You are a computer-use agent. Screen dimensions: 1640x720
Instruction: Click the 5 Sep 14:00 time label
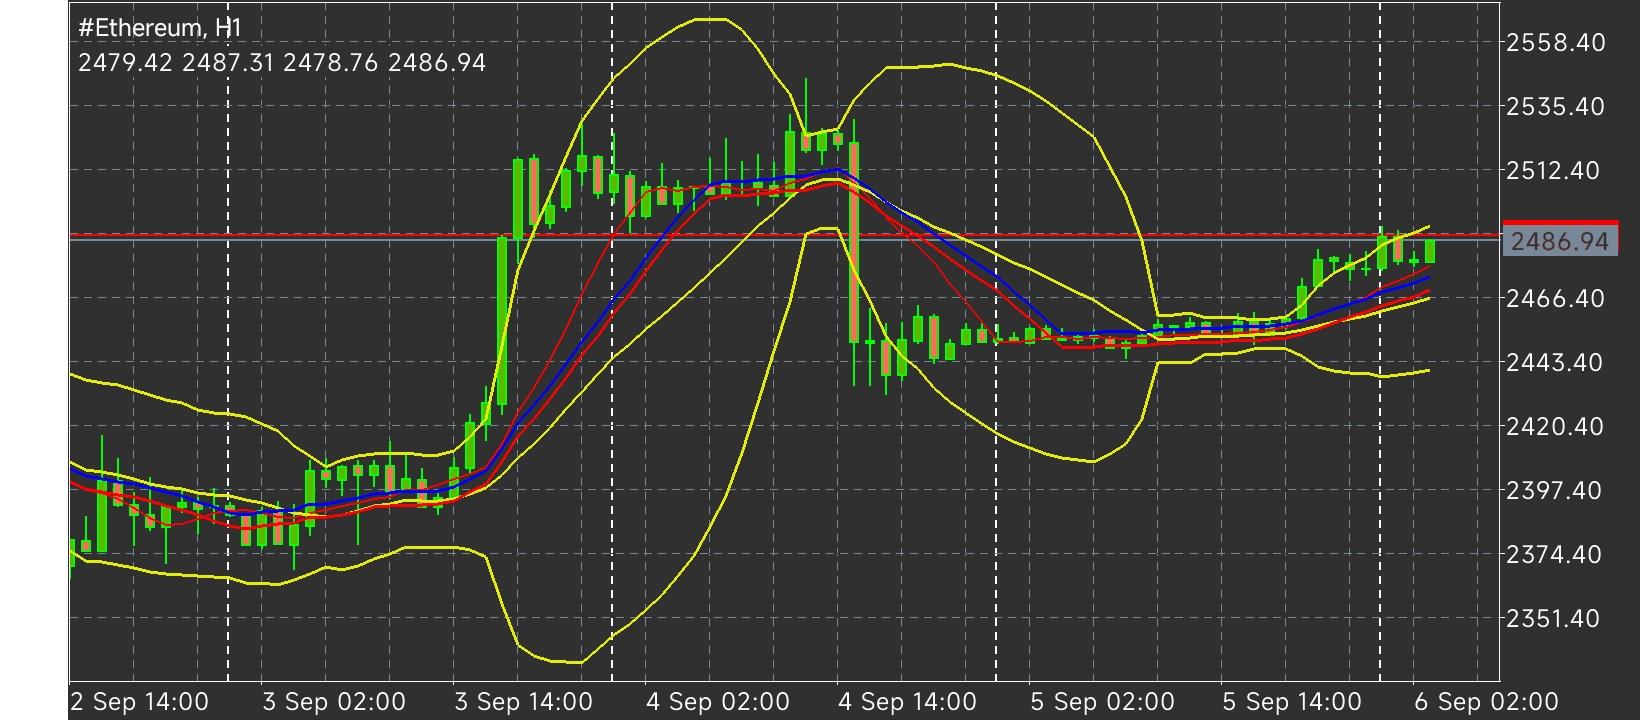pyautogui.click(x=1291, y=701)
